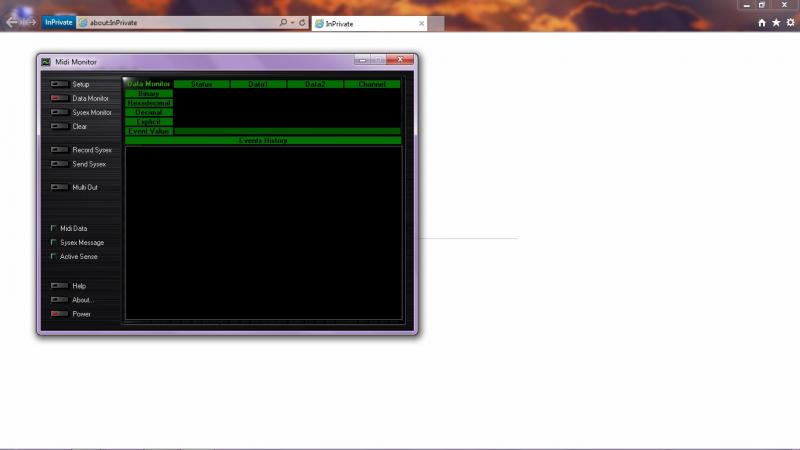800x450 pixels.
Task: Open Favorites star icon
Action: (776, 22)
